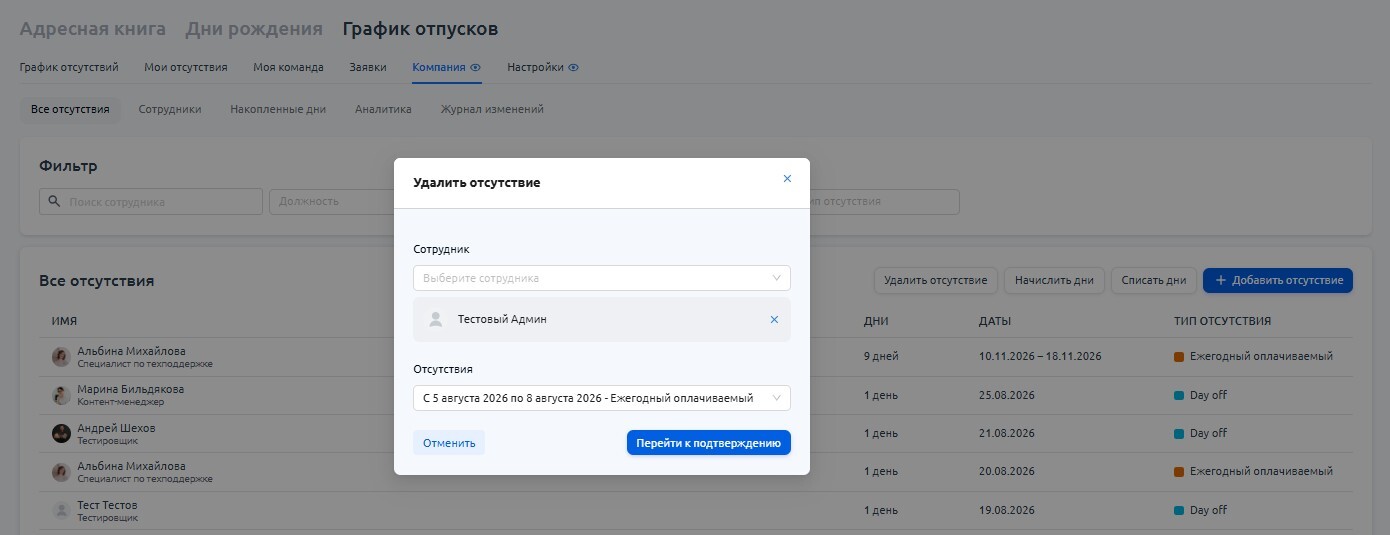Click the name Андрей Шехов

(x=116, y=428)
